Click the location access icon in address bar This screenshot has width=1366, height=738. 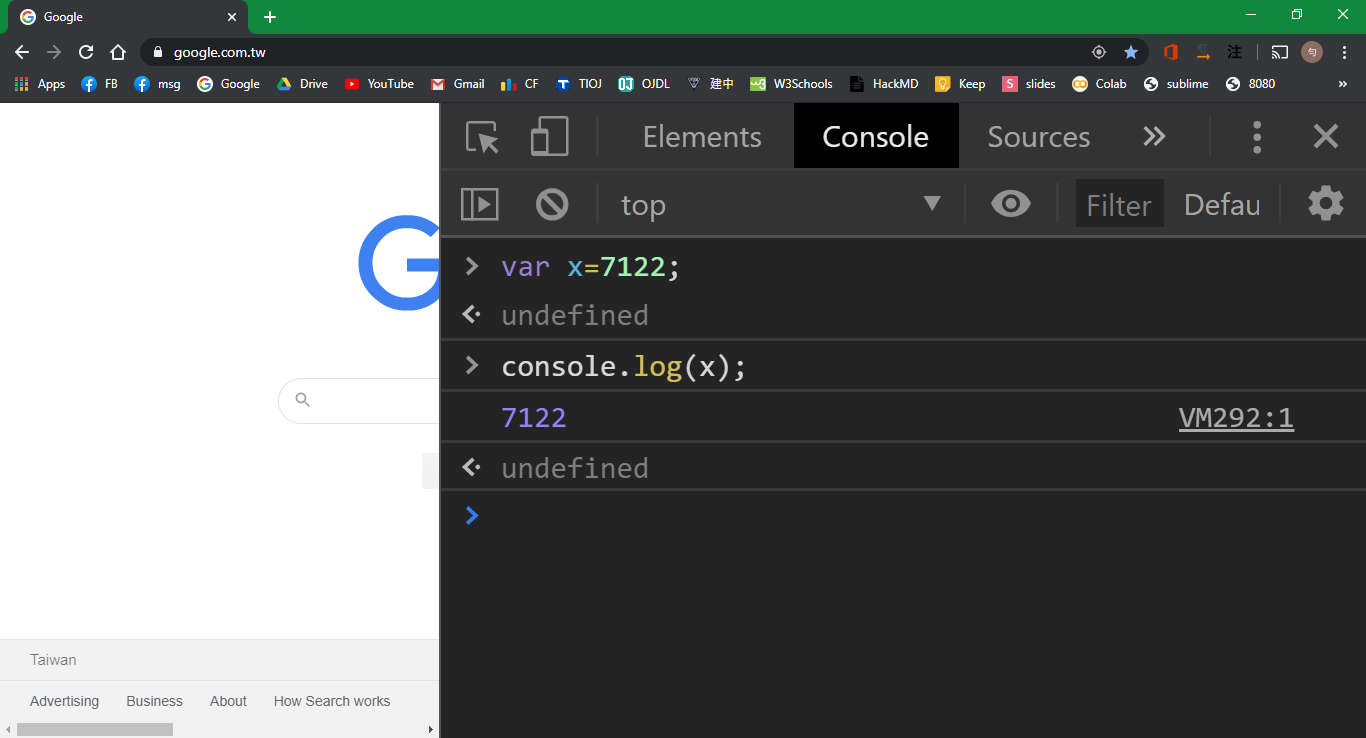pos(1099,52)
